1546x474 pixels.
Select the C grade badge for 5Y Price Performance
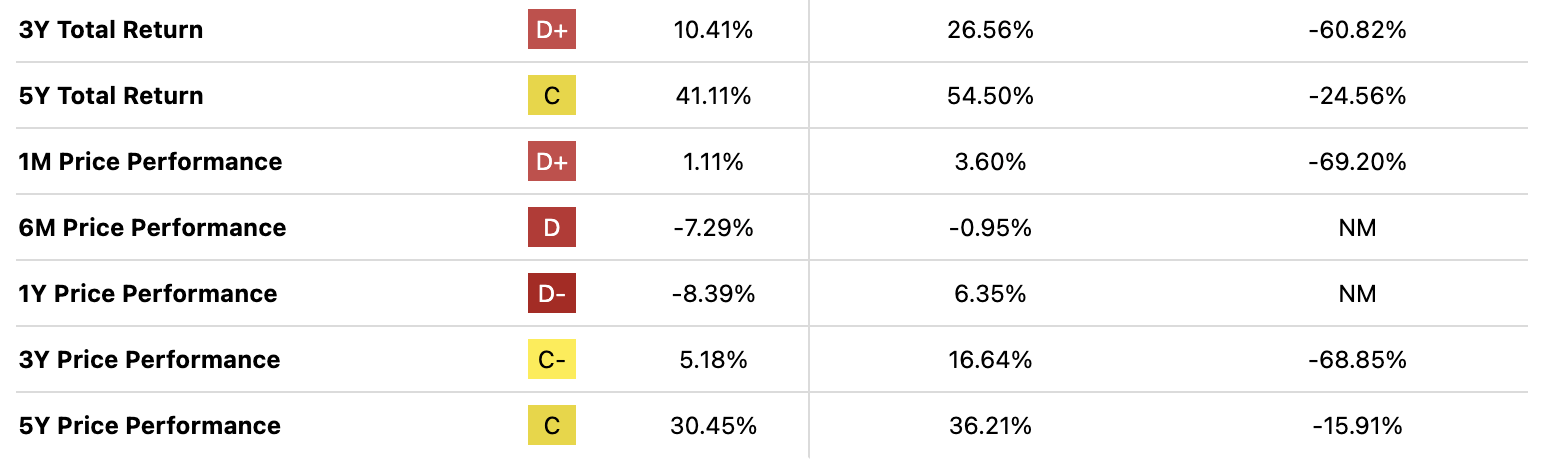point(552,426)
